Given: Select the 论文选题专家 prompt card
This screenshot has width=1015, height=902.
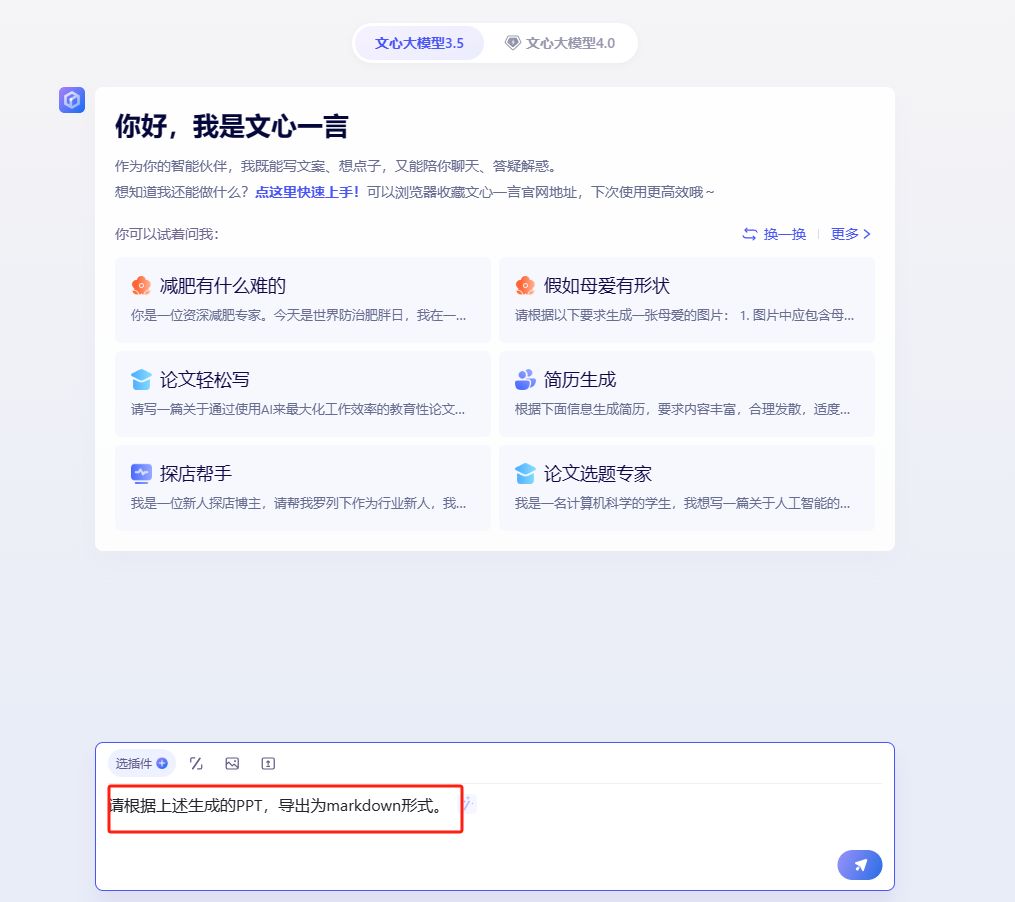Looking at the screenshot, I should pyautogui.click(x=687, y=488).
